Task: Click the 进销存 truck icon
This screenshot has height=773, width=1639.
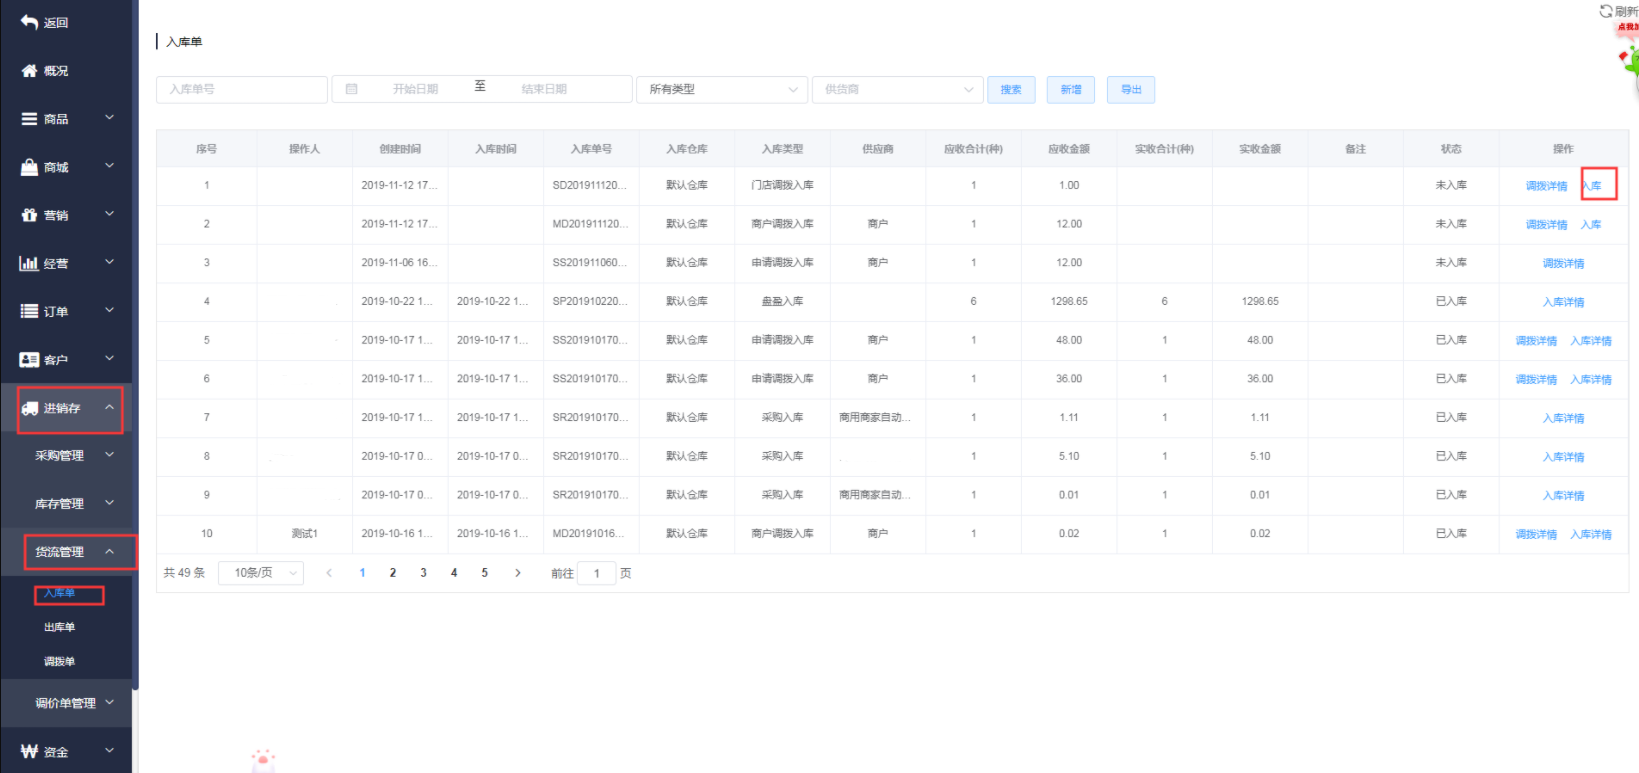Action: click(29, 408)
